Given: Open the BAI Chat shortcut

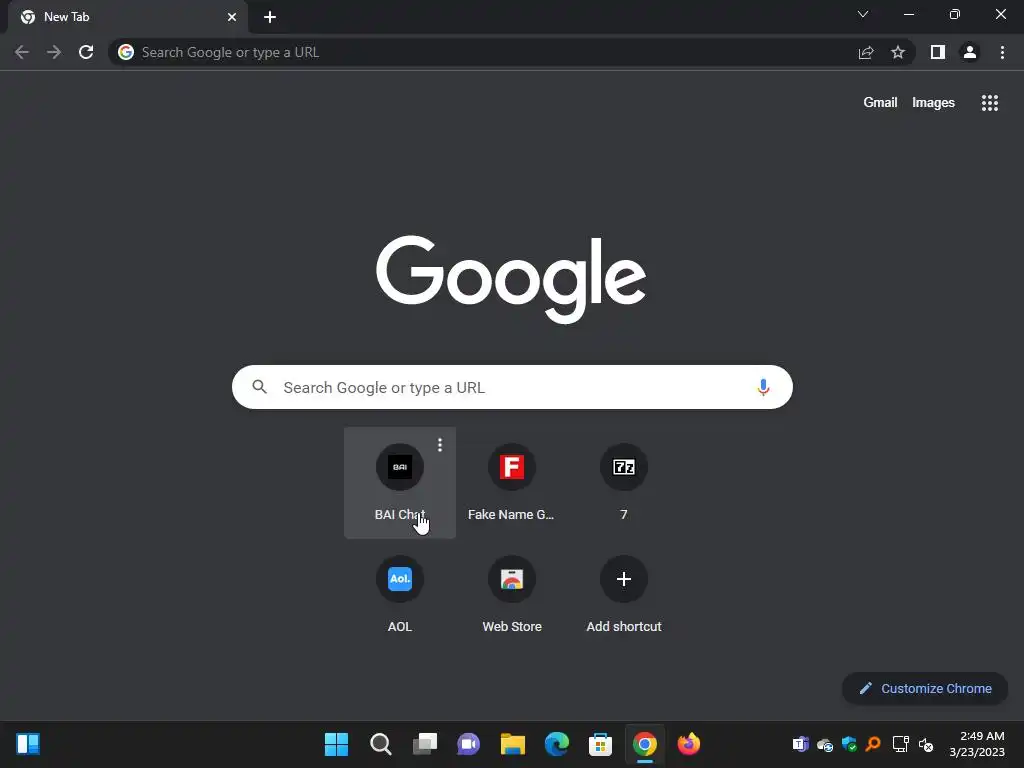Looking at the screenshot, I should tap(400, 483).
